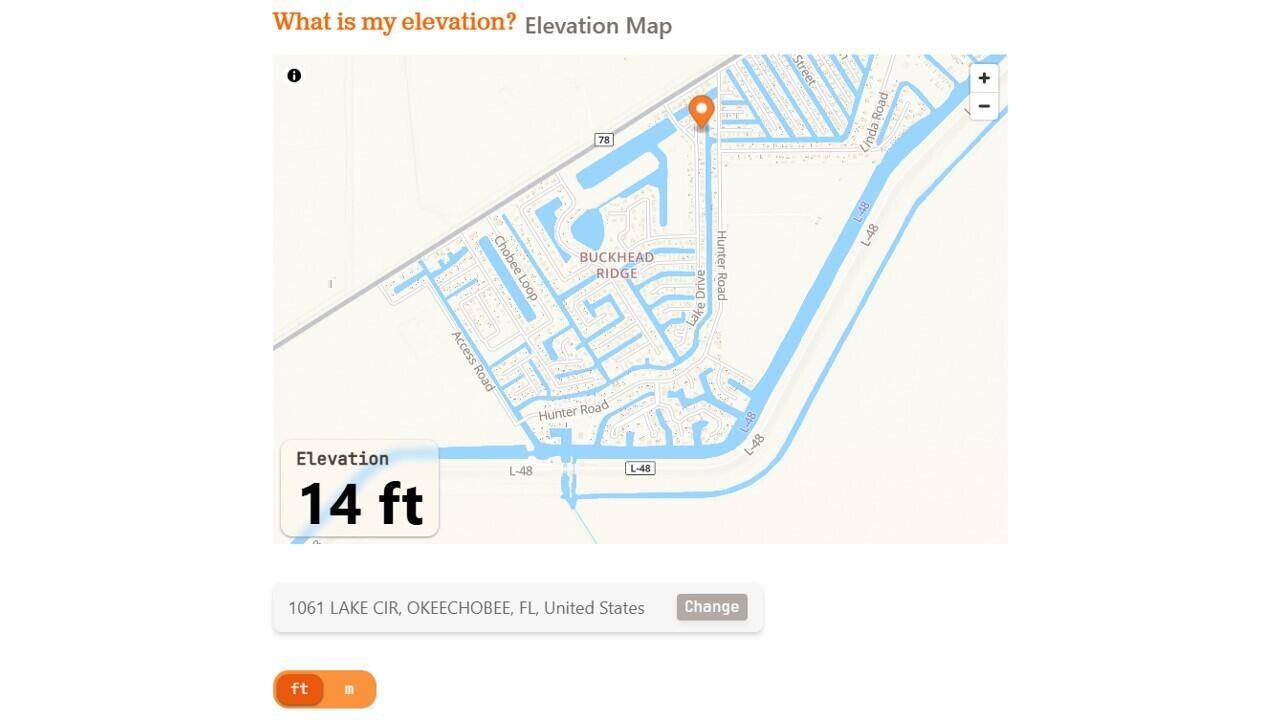
Task: Click the address field showing 1061 LAKE CIR
Action: click(467, 608)
